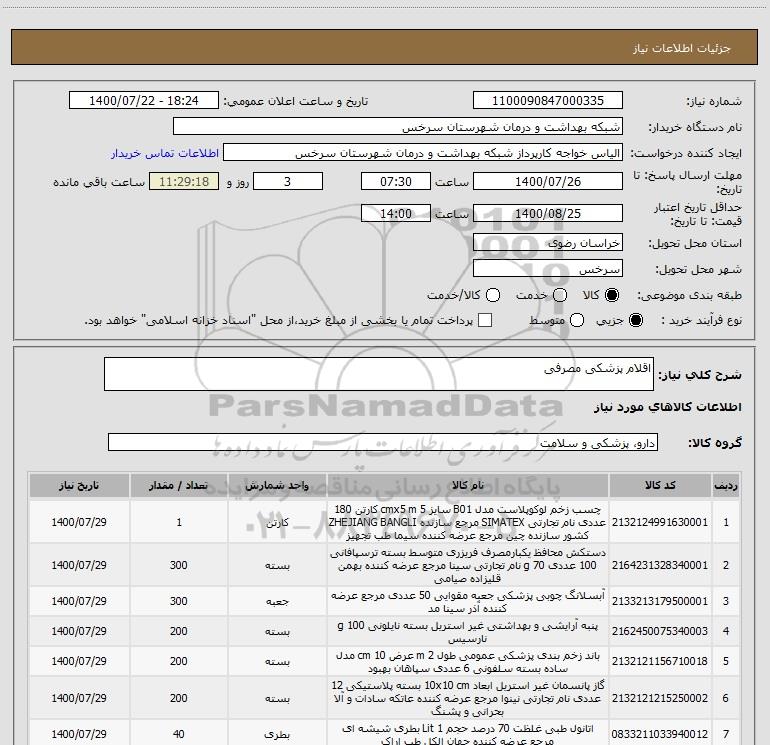The image size is (770, 745).
Task: Select product code 2132121156710018
Action: pyautogui.click(x=660, y=661)
